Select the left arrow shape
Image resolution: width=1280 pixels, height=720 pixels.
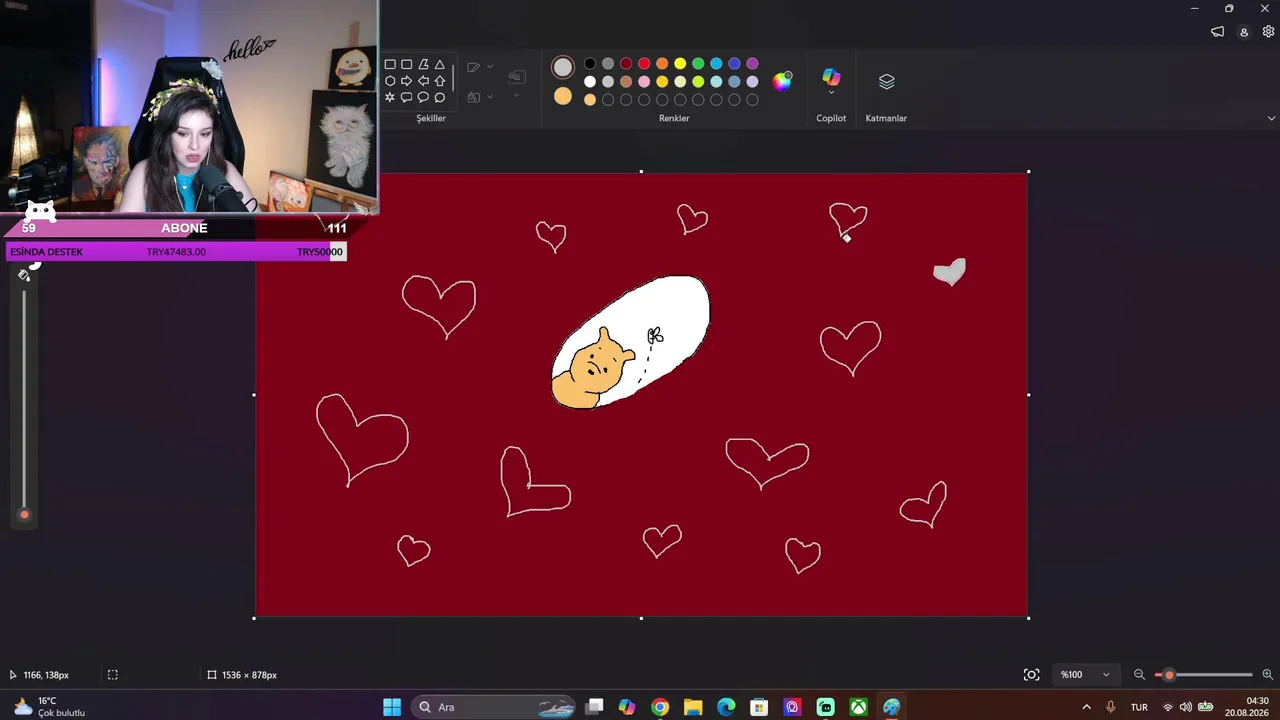[423, 81]
